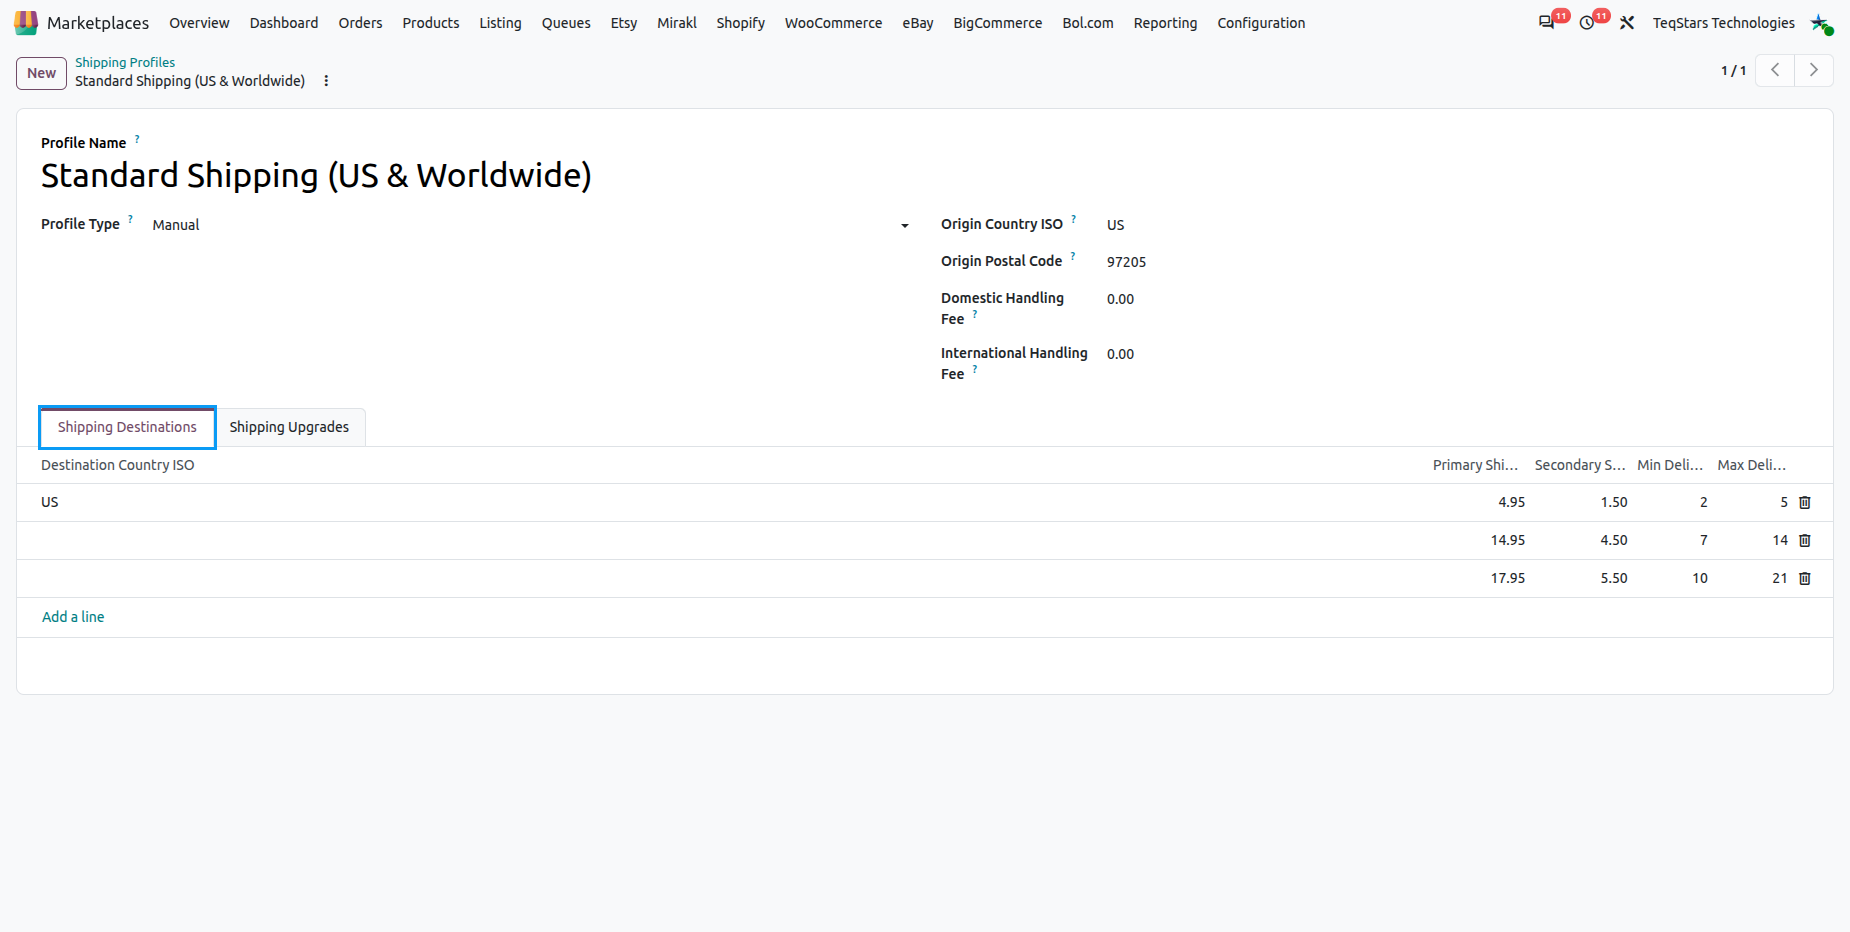This screenshot has width=1850, height=932.
Task: Show help tooltip for Profile Name
Action: (137, 139)
